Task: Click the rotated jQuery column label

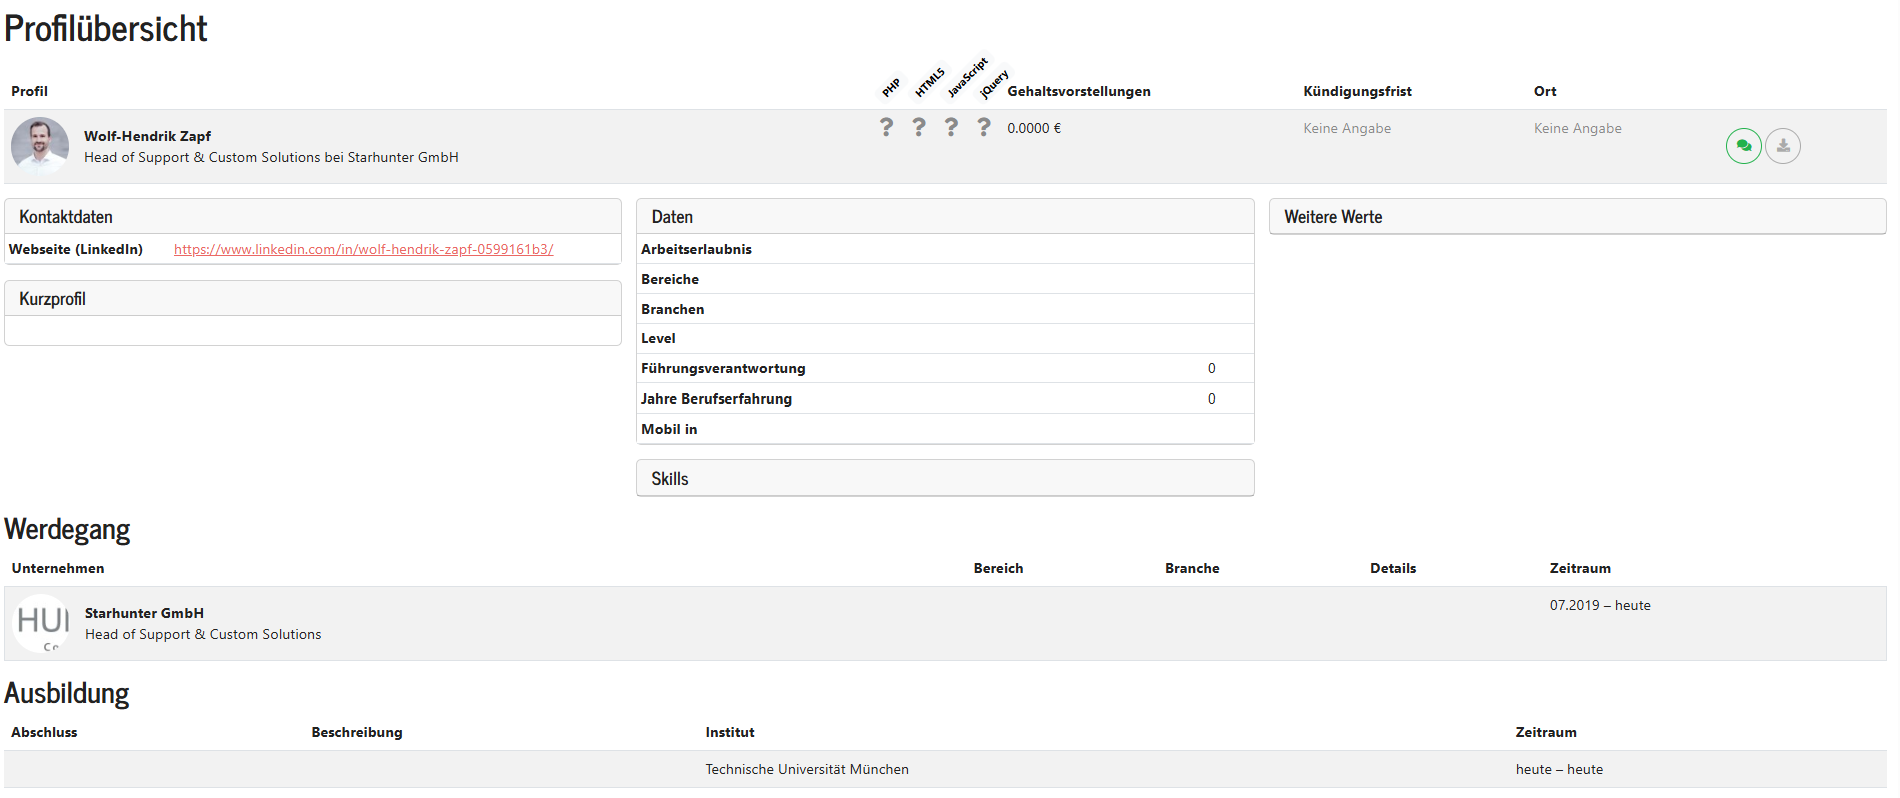Action: coord(995,84)
